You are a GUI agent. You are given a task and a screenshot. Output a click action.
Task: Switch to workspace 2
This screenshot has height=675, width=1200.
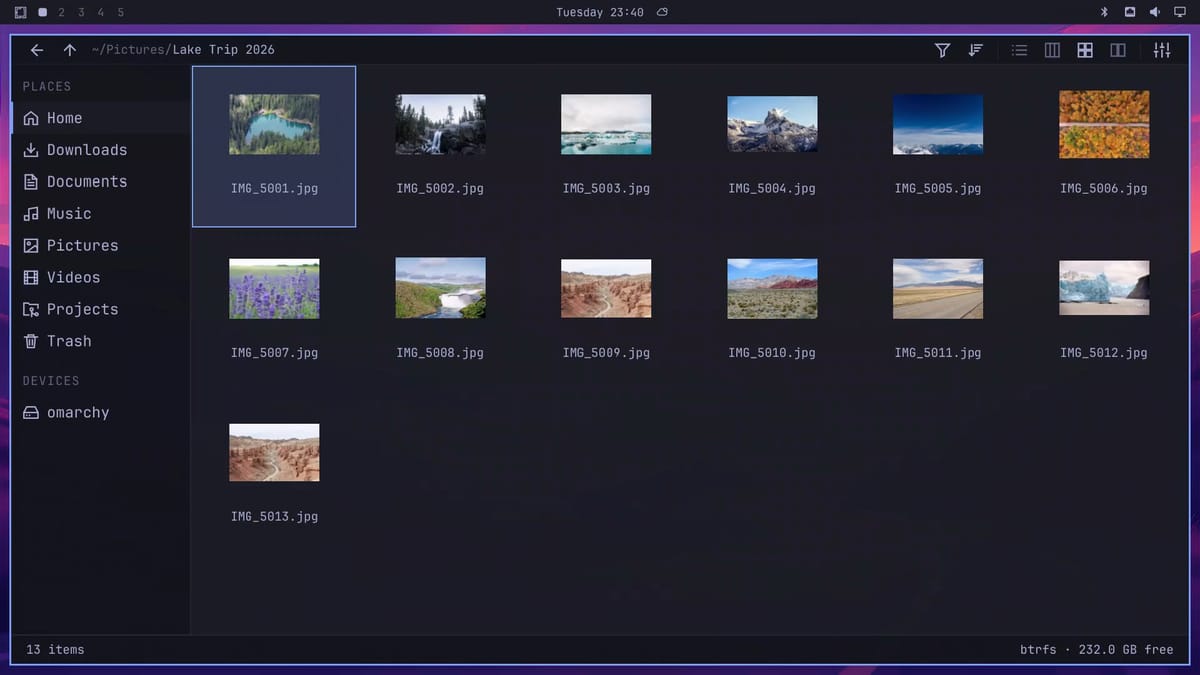point(62,13)
